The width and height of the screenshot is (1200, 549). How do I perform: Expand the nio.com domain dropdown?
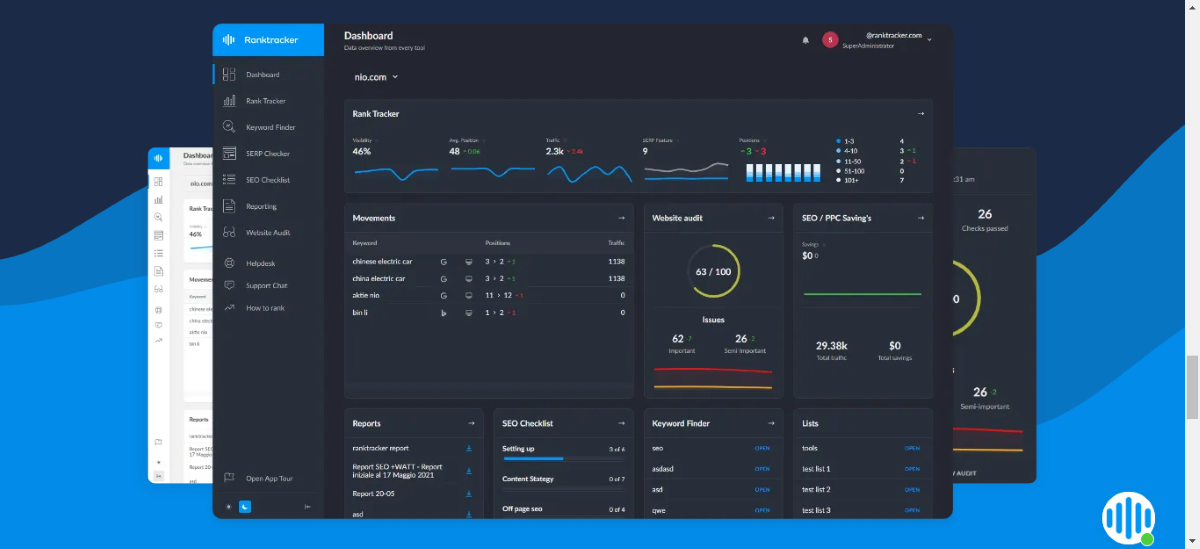pos(376,77)
